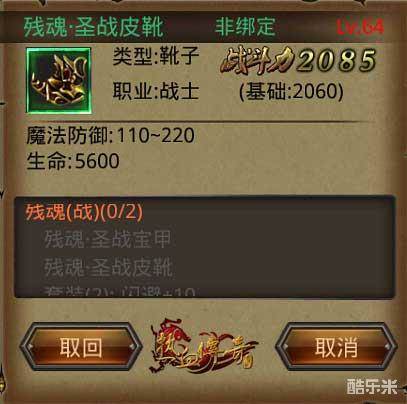Select set piece 残魂·圣战皮靴 in list

click(x=108, y=267)
